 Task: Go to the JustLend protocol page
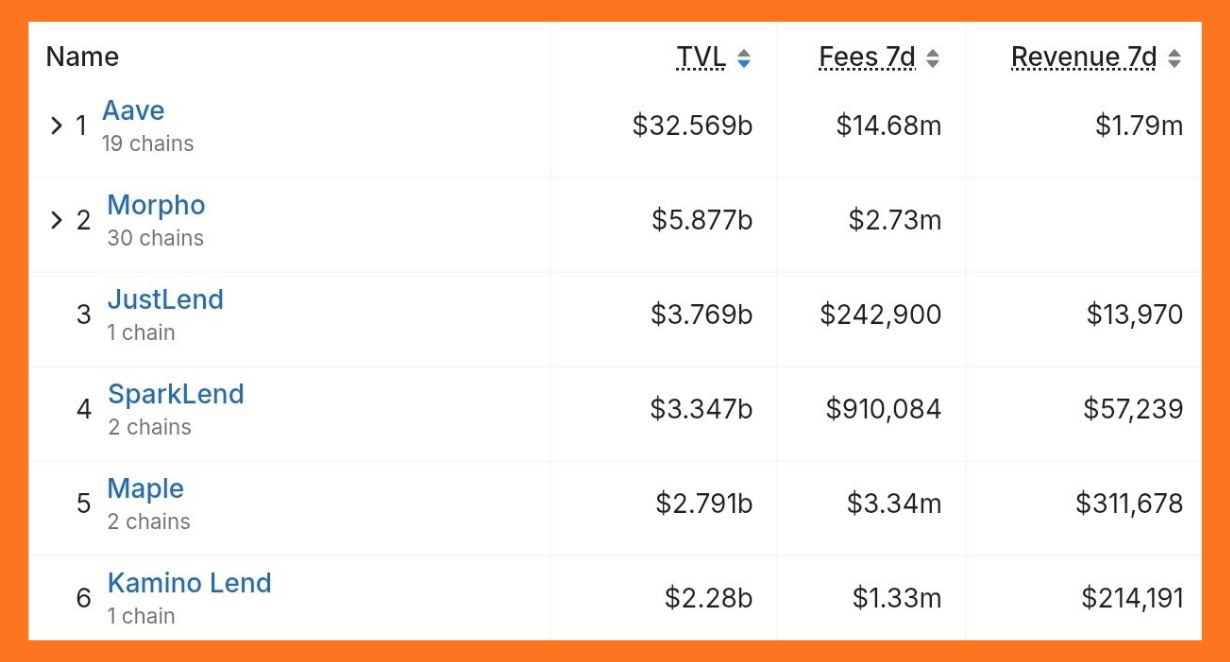tap(165, 299)
